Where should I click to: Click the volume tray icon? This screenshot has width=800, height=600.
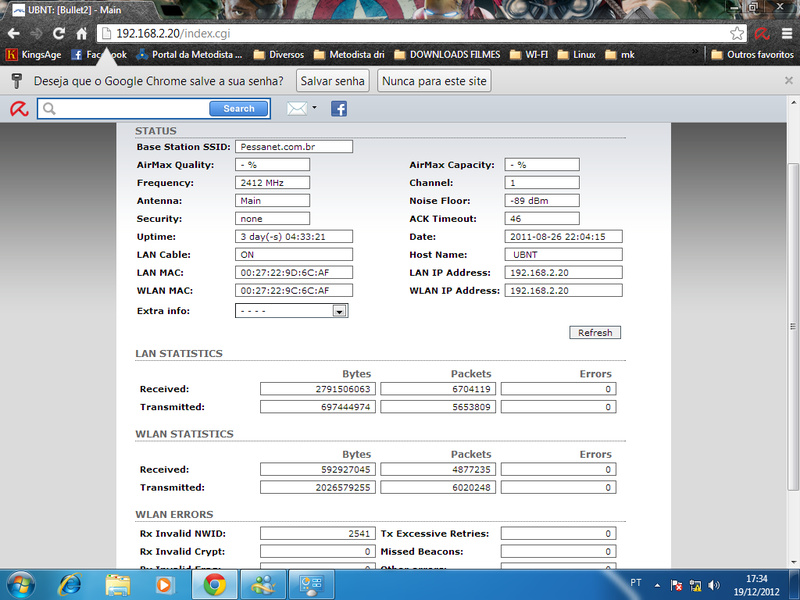[x=714, y=585]
